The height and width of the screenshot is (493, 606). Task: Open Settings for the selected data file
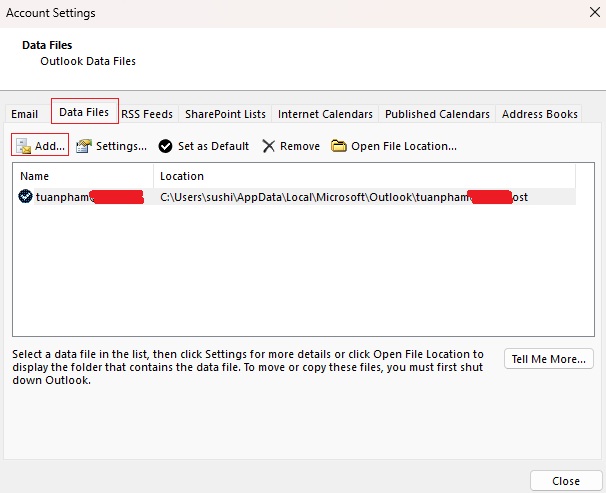[112, 146]
